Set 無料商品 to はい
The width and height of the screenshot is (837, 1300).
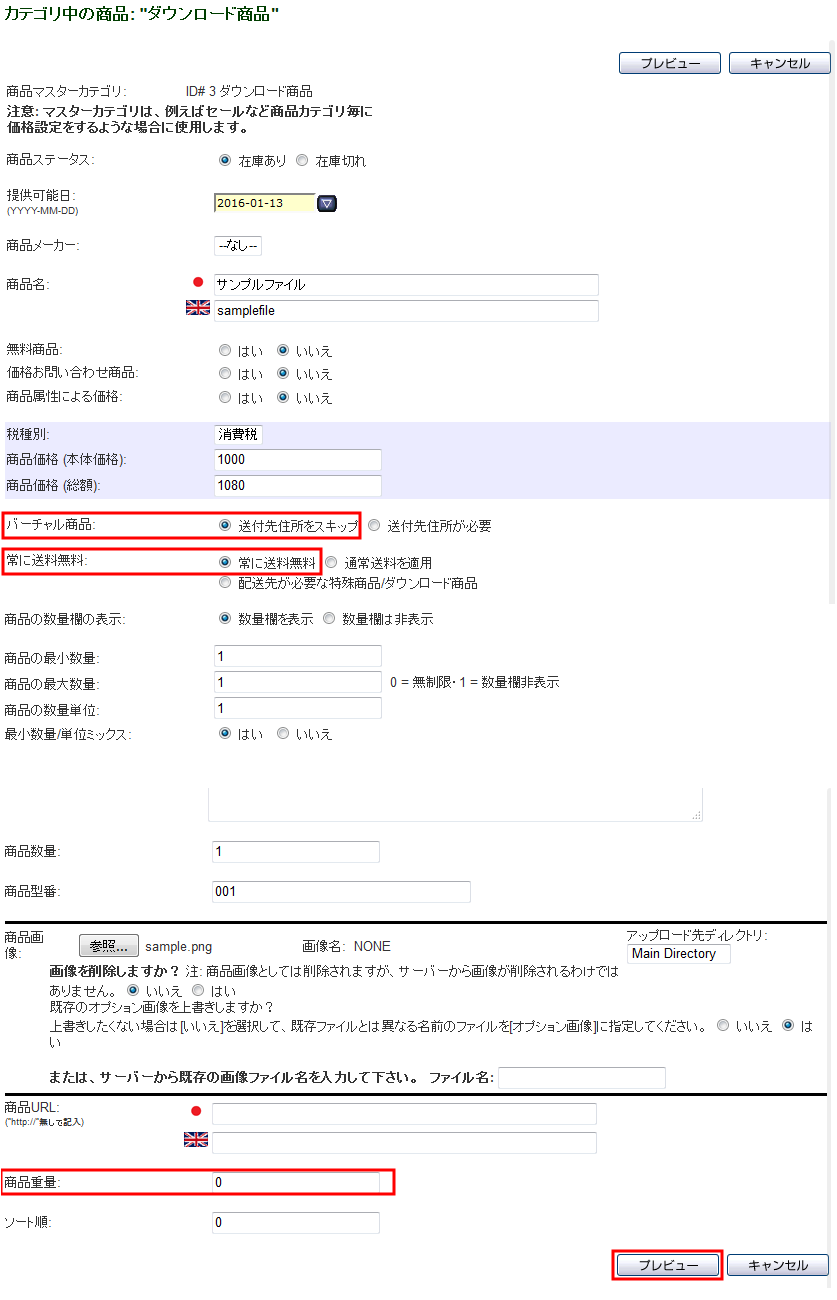[x=225, y=351]
